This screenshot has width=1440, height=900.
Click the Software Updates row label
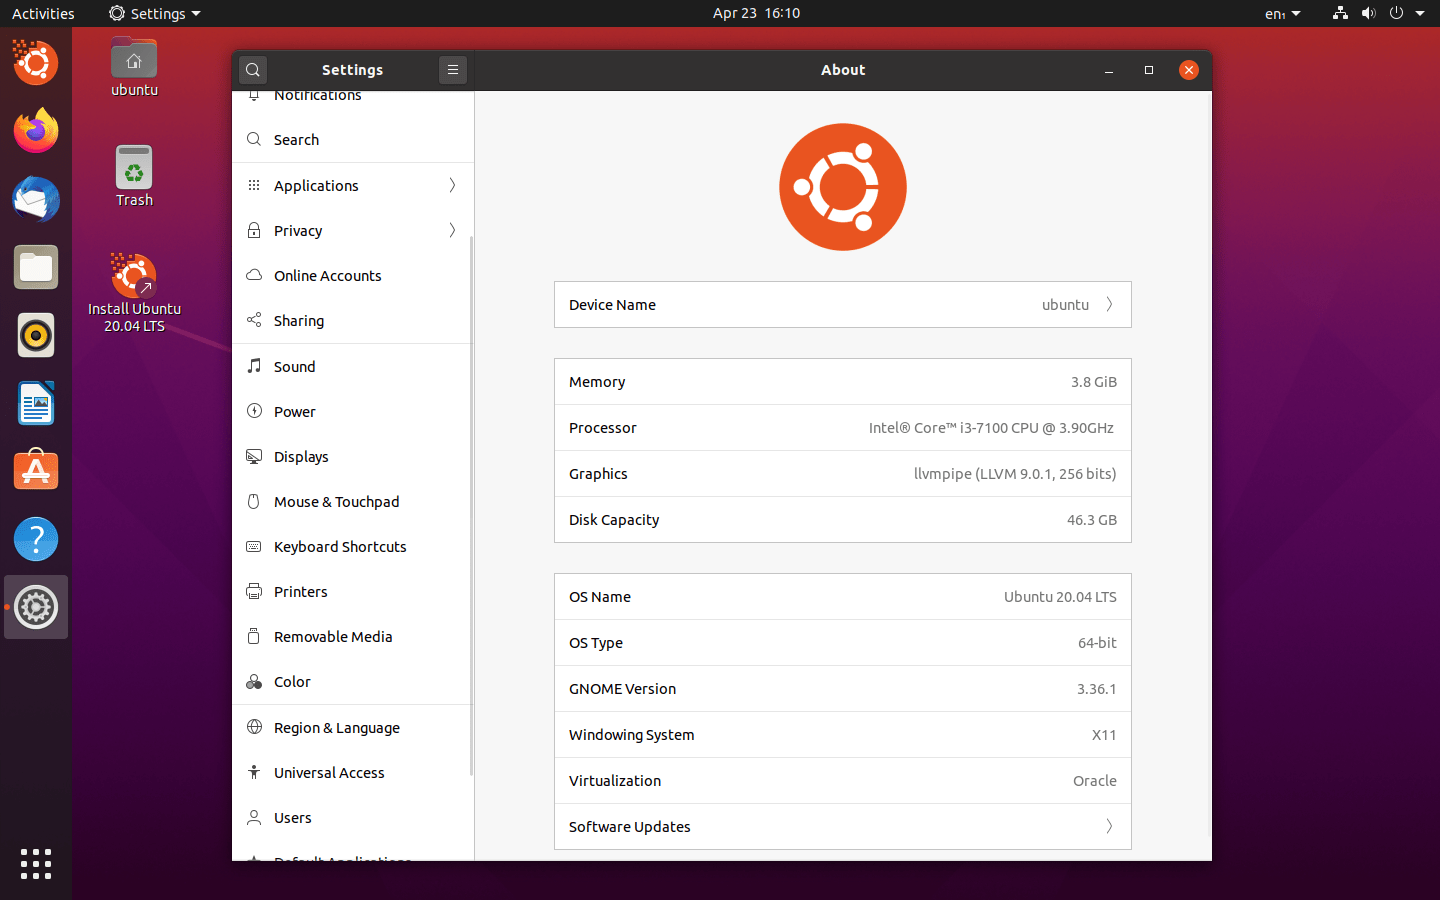point(629,827)
